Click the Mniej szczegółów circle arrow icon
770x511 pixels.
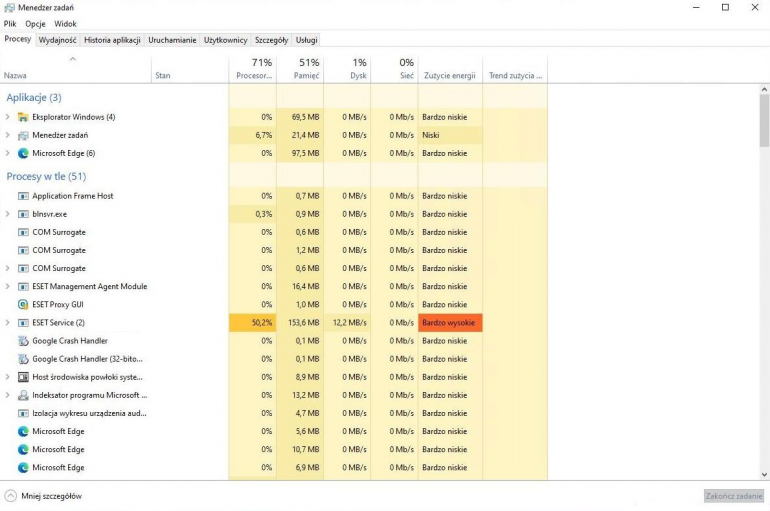coord(10,496)
